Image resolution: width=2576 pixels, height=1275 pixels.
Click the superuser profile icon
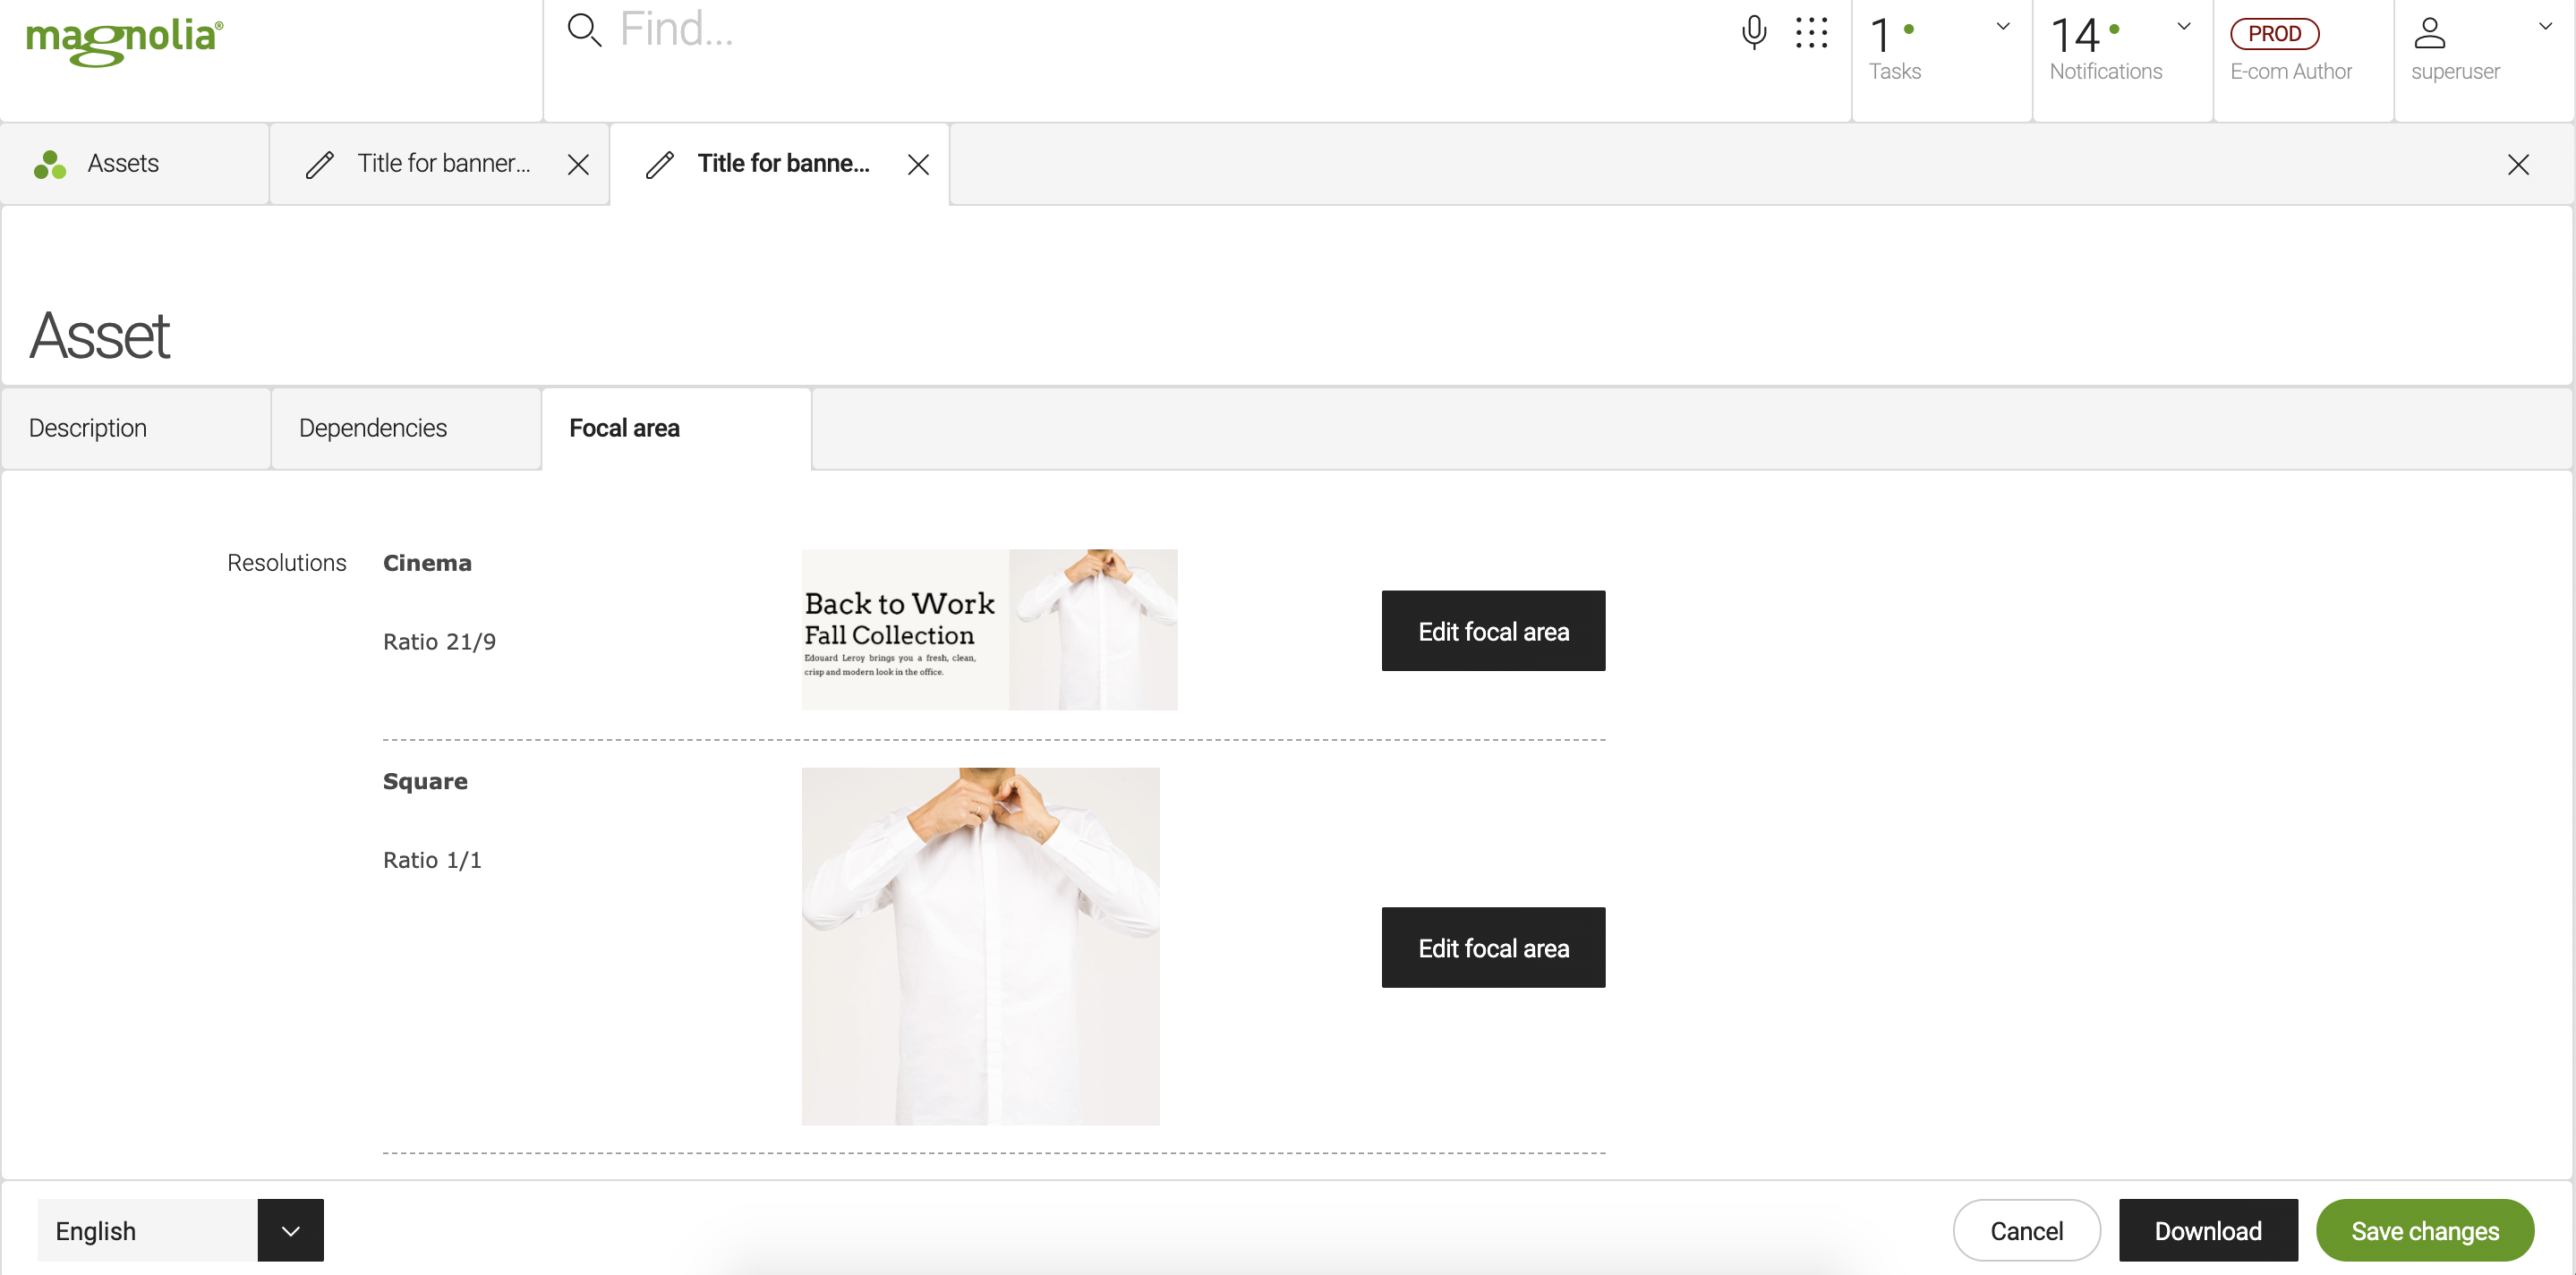(2429, 33)
